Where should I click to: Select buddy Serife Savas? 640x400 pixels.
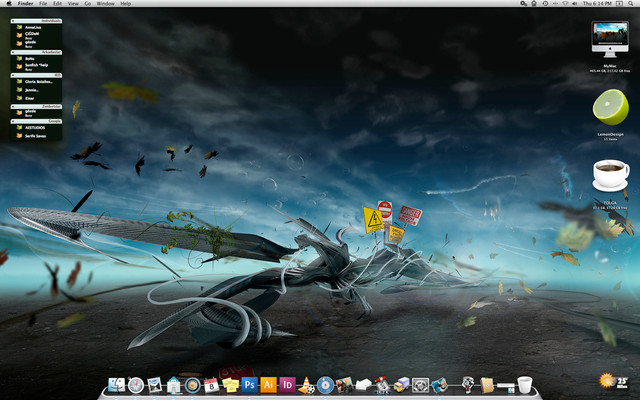click(36, 136)
